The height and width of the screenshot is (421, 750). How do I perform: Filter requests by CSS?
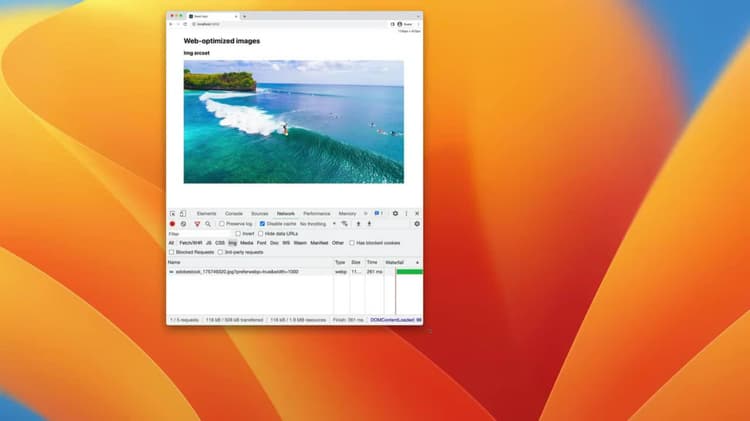(220, 243)
